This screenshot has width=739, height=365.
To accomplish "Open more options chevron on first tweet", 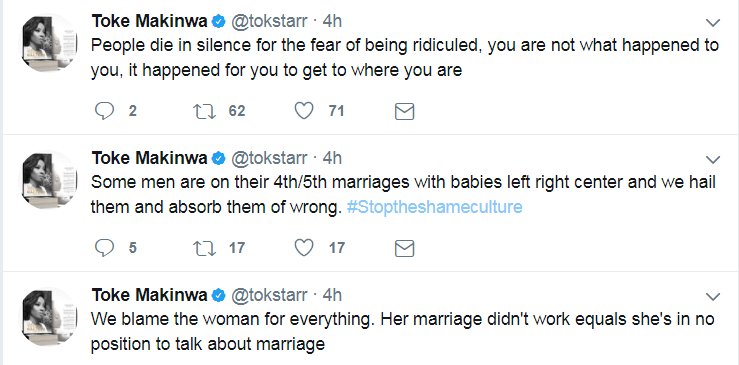I will 713,23.
